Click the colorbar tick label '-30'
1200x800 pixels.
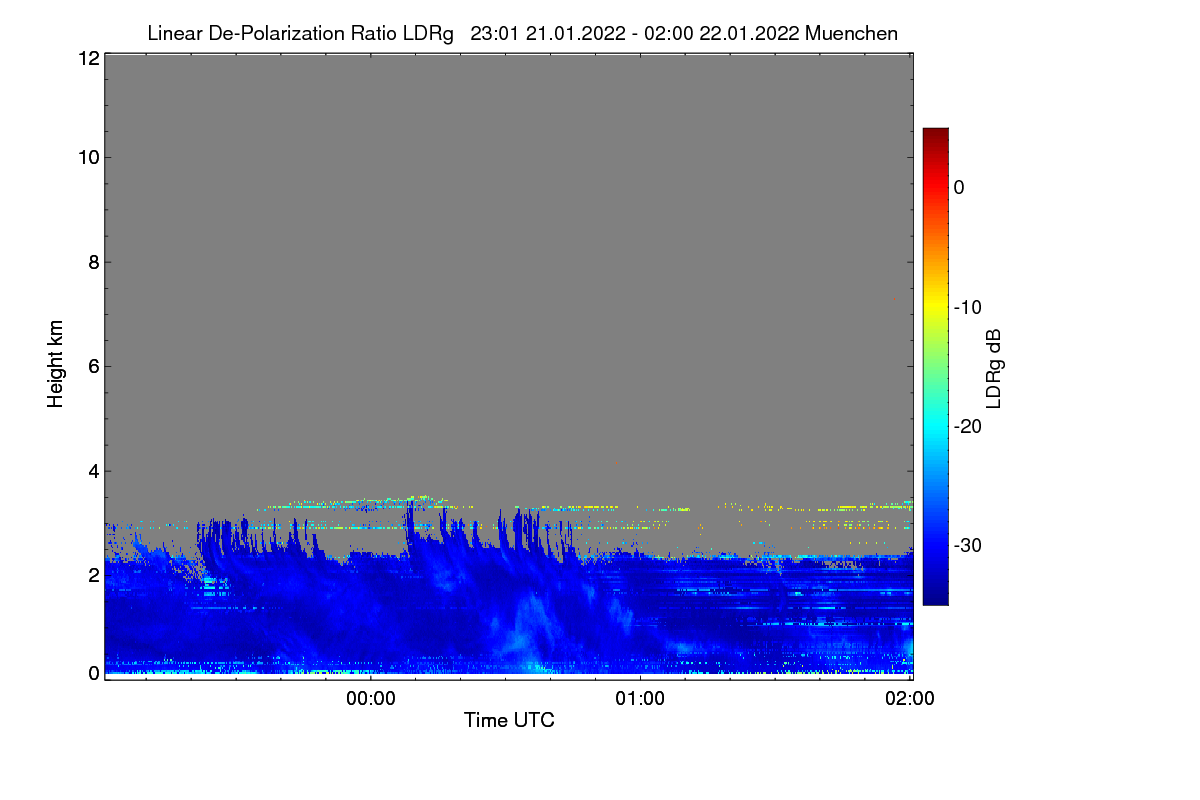967,545
